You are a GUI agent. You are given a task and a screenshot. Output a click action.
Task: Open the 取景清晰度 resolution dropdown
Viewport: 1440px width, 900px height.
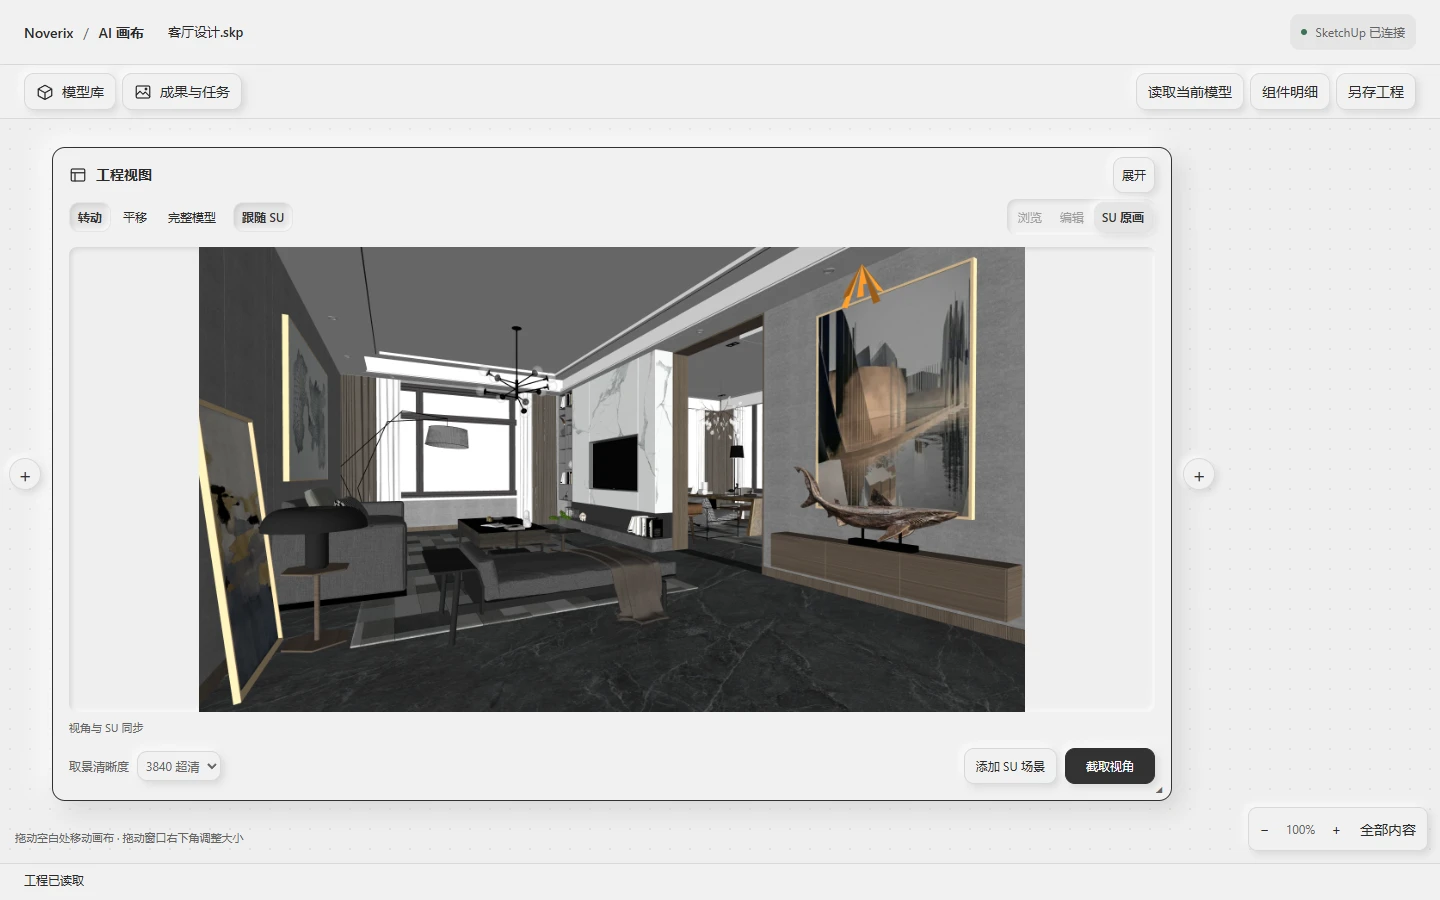pos(178,767)
